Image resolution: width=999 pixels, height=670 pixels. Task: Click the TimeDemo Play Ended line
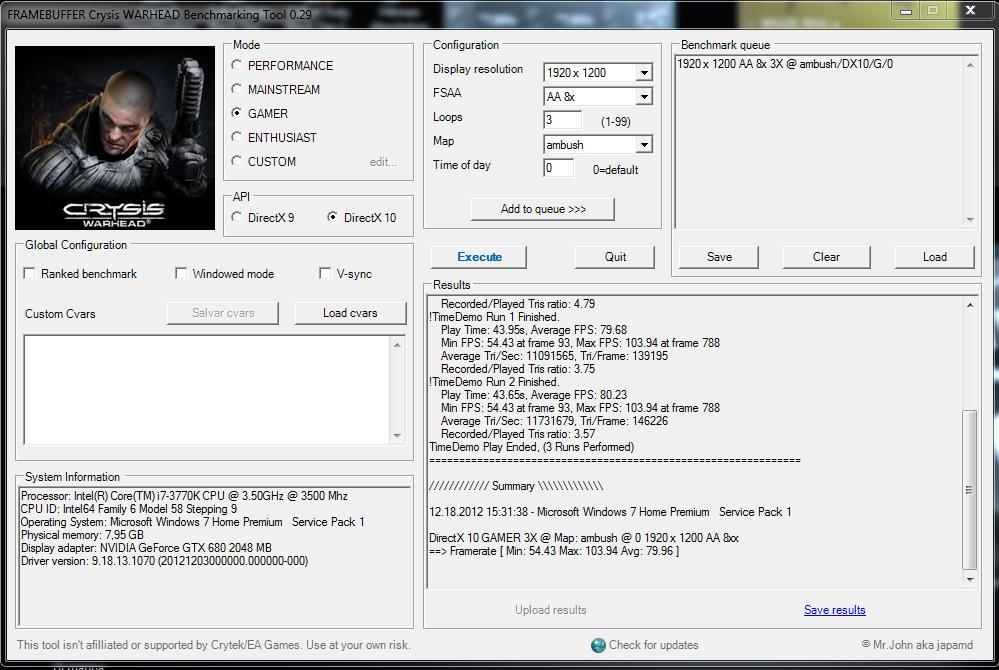point(532,447)
